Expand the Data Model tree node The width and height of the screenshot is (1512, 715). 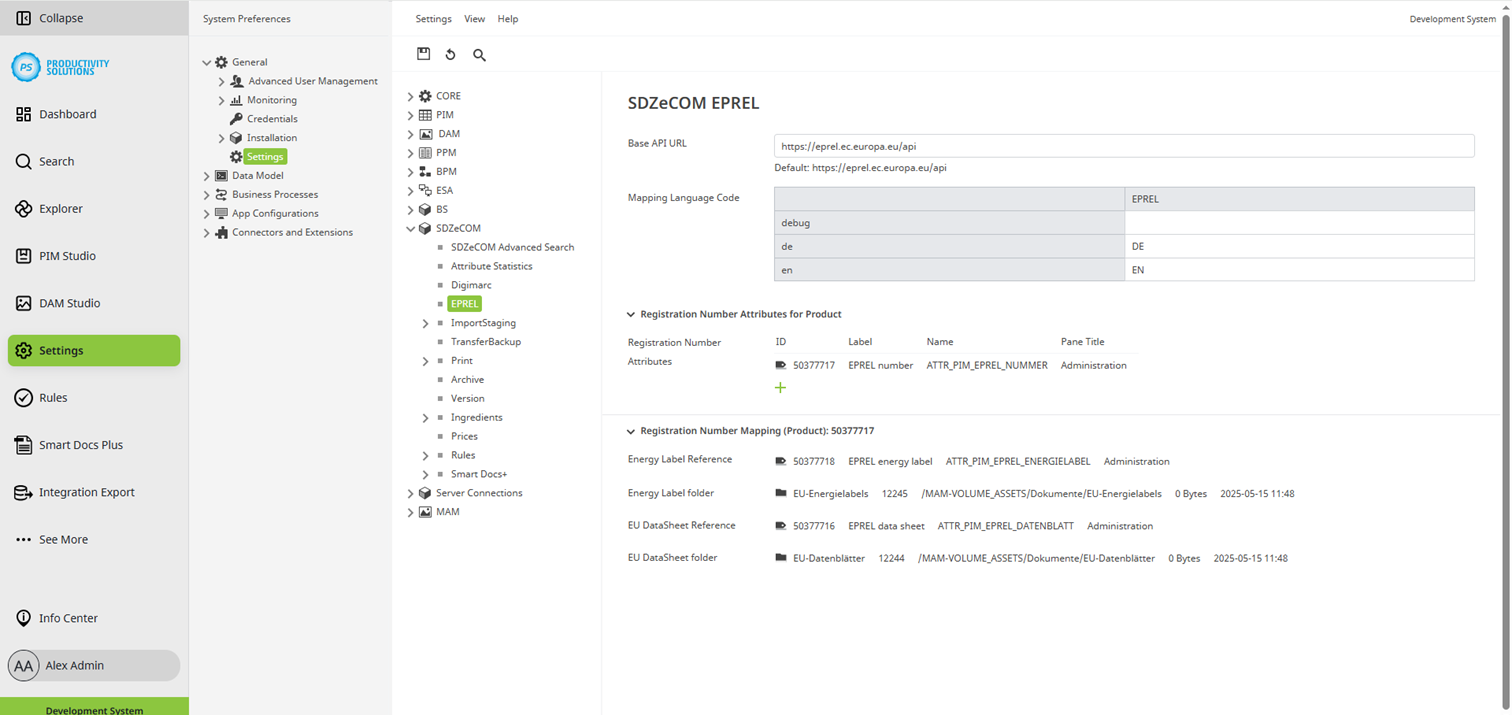tap(208, 175)
